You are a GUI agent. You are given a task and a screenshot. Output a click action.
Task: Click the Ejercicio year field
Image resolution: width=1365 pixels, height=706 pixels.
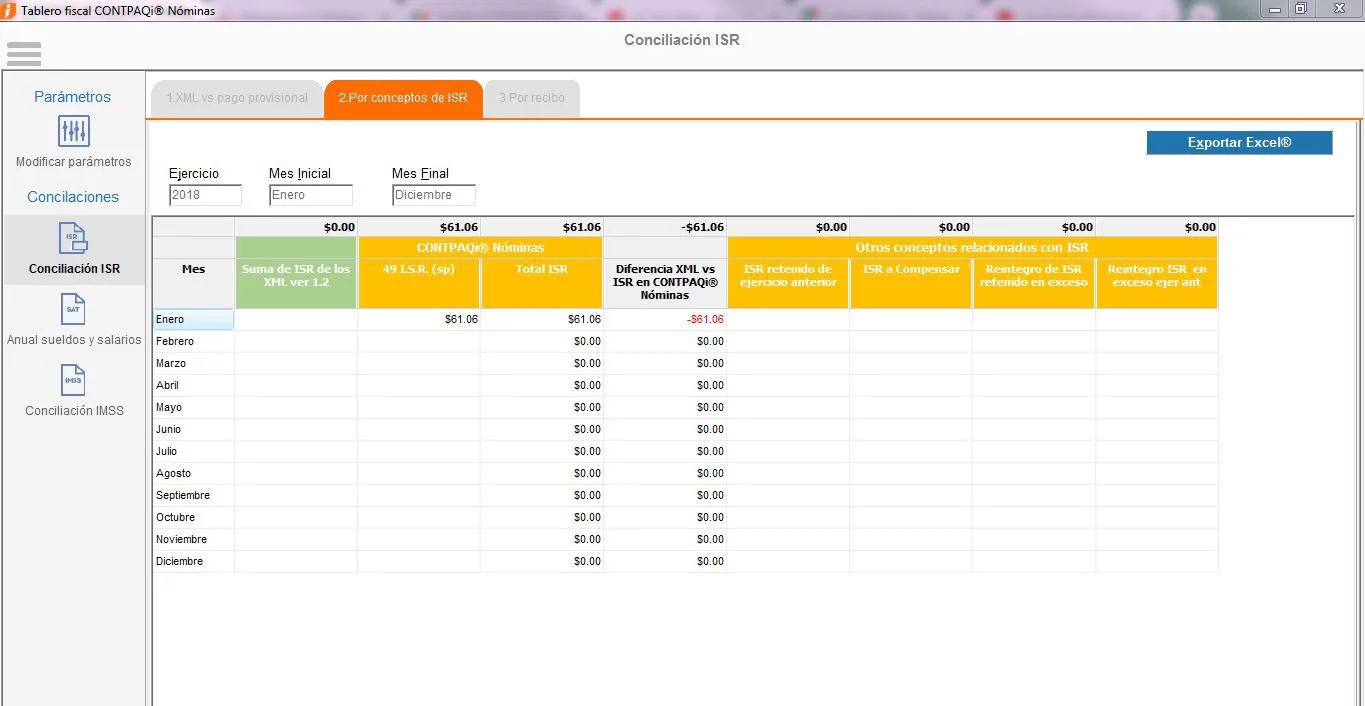[x=205, y=195]
